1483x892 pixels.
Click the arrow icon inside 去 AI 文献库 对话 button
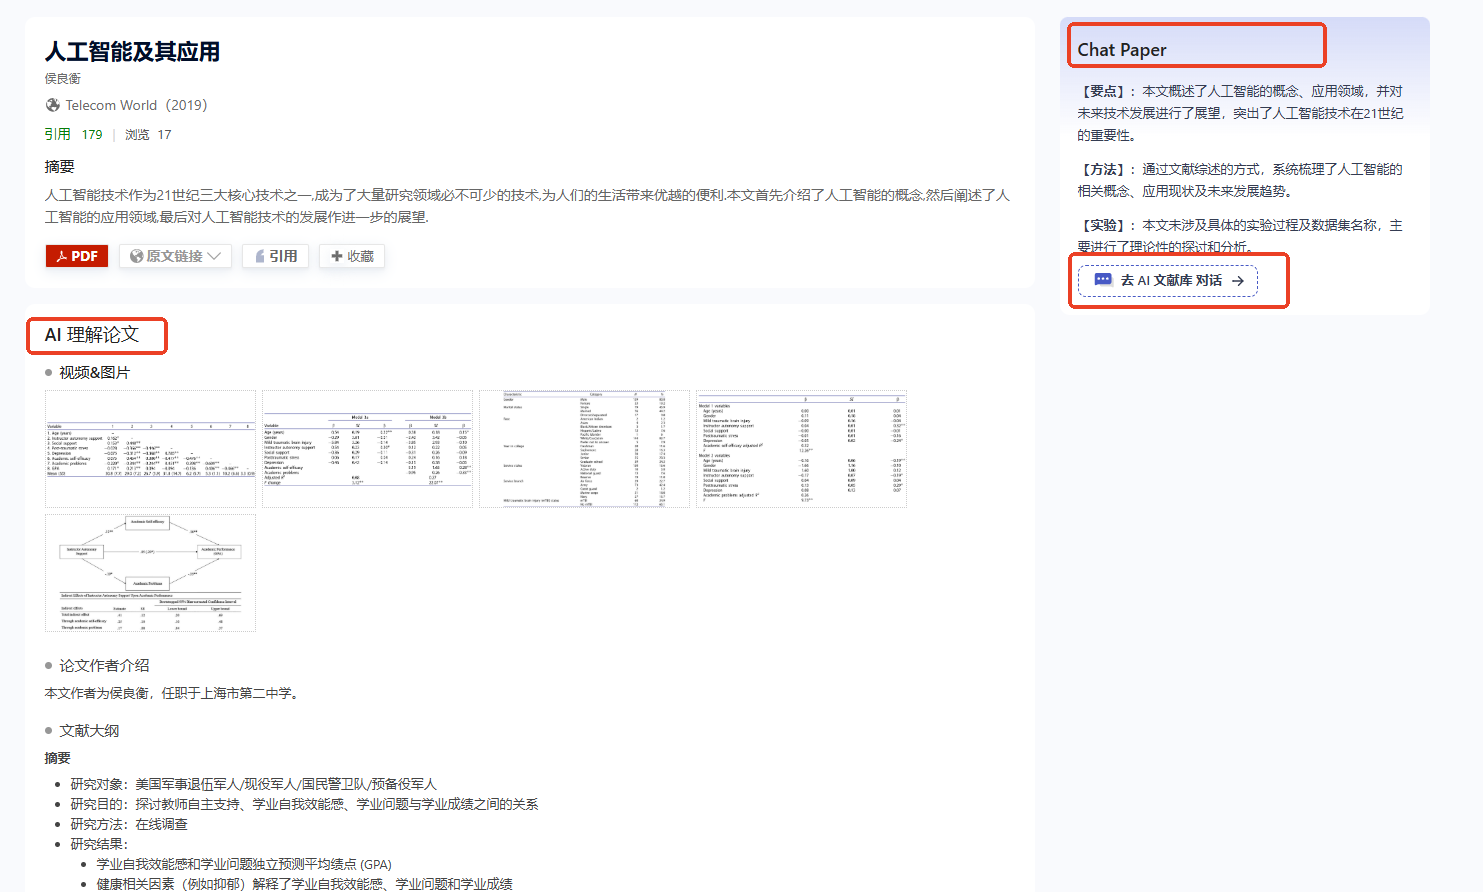pyautogui.click(x=1238, y=281)
